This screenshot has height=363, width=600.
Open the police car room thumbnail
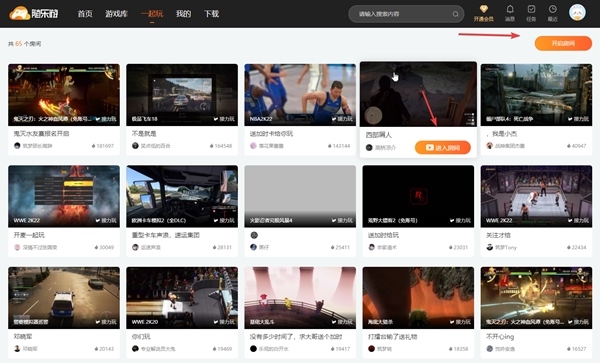point(64,298)
